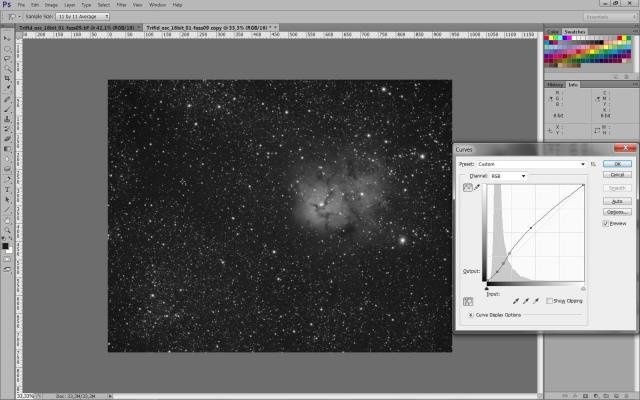The image size is (640, 400).
Task: Uncheck the Preview checkbox
Action: coord(606,224)
